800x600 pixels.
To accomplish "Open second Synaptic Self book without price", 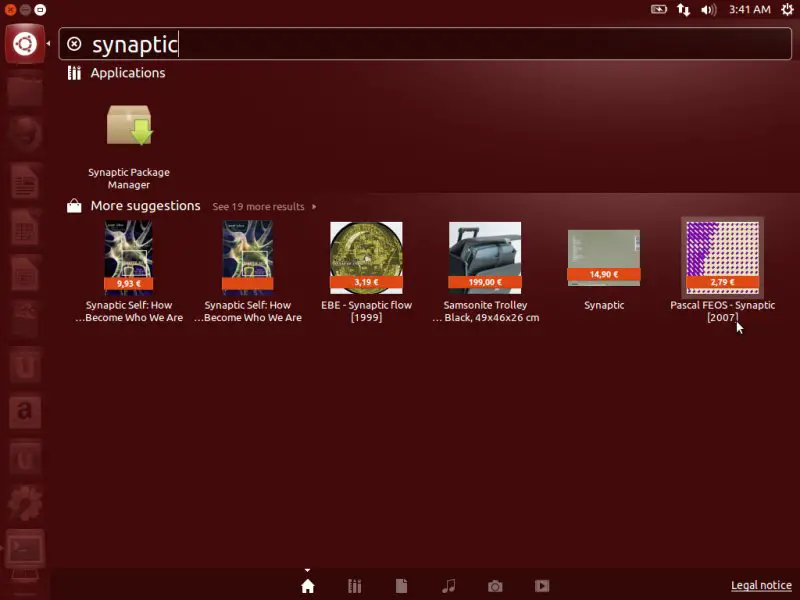I will pos(247,258).
